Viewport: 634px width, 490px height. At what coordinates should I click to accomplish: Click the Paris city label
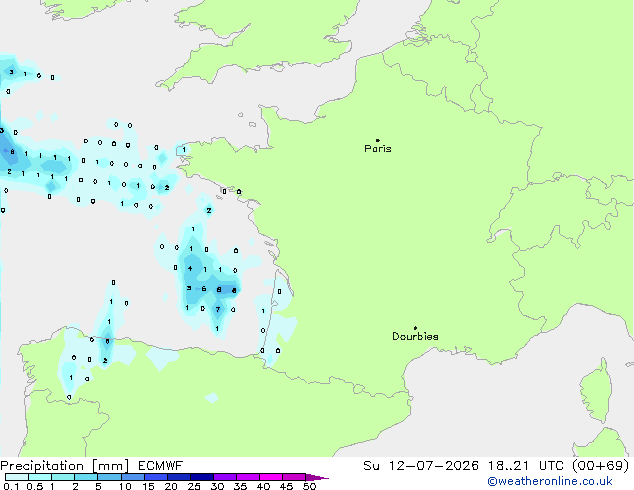(x=378, y=149)
